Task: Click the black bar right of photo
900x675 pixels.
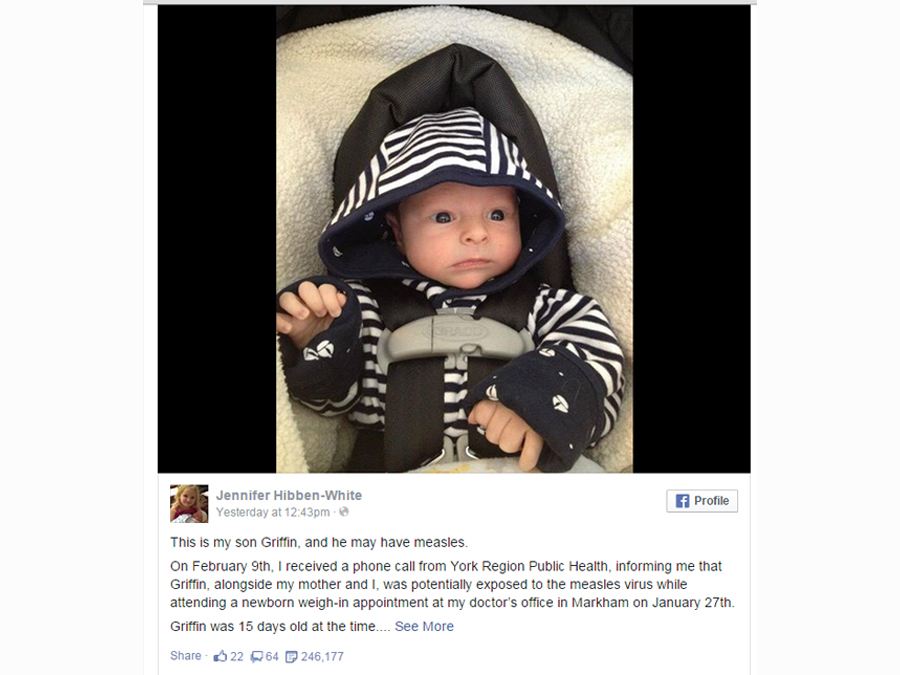Action: coord(692,239)
